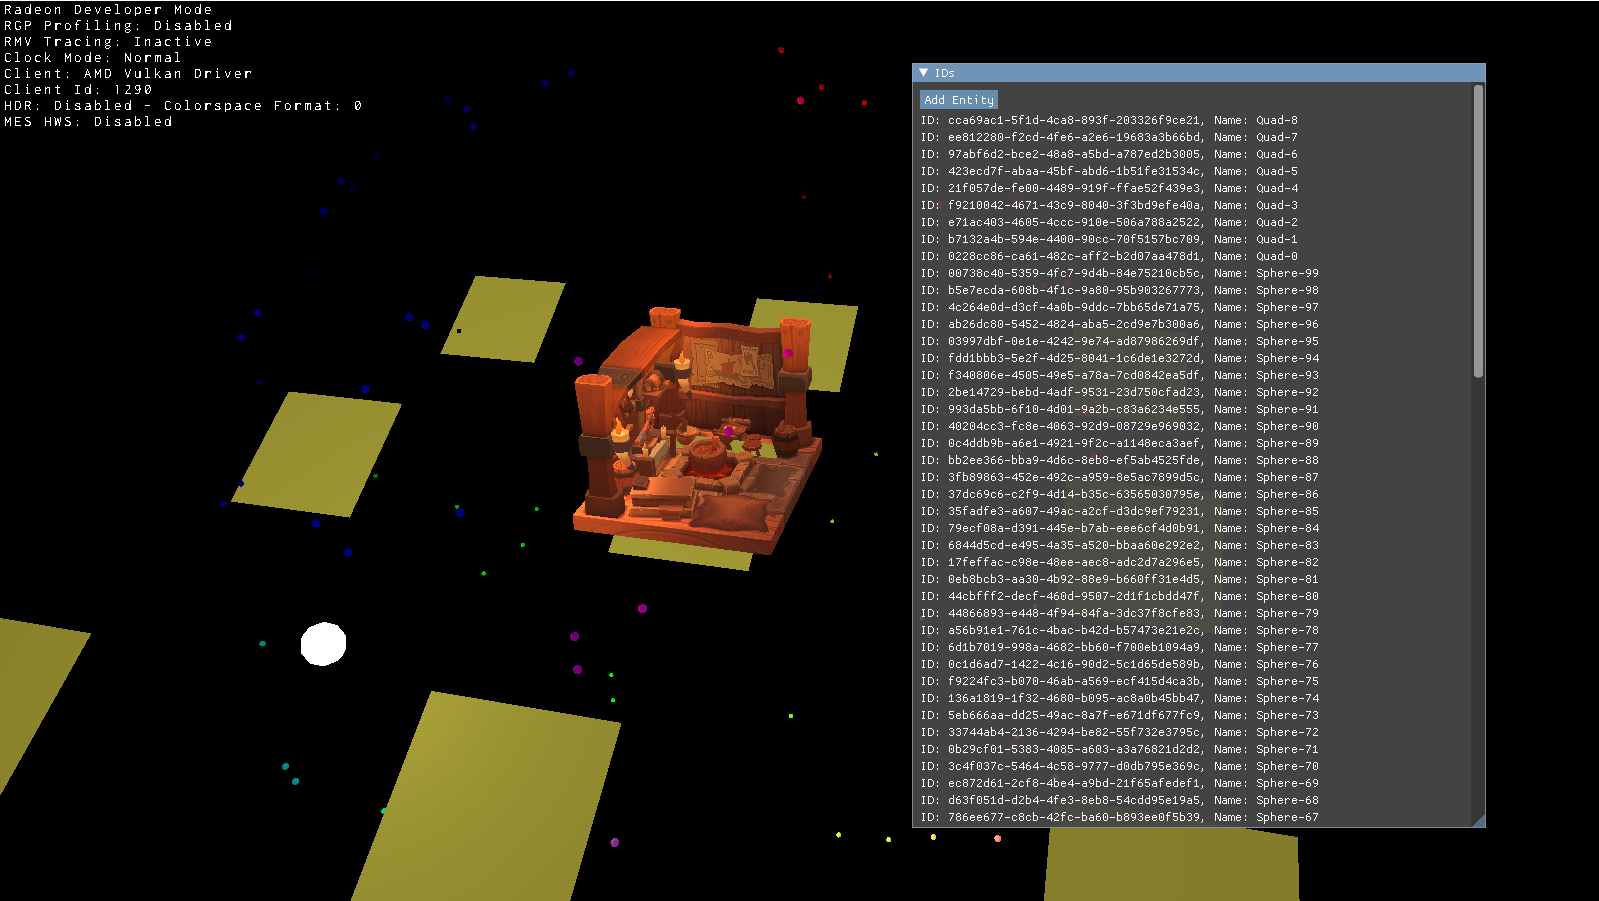Select the row named Sphere-88

1120,460
